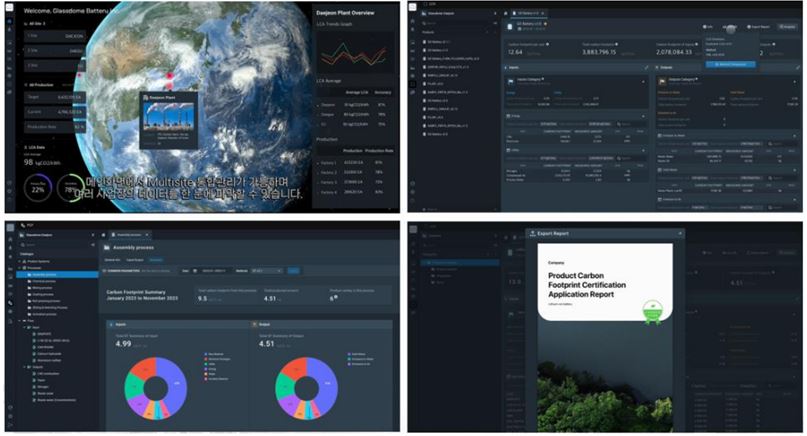Click the Info icon button in EV Battery header

709,27
